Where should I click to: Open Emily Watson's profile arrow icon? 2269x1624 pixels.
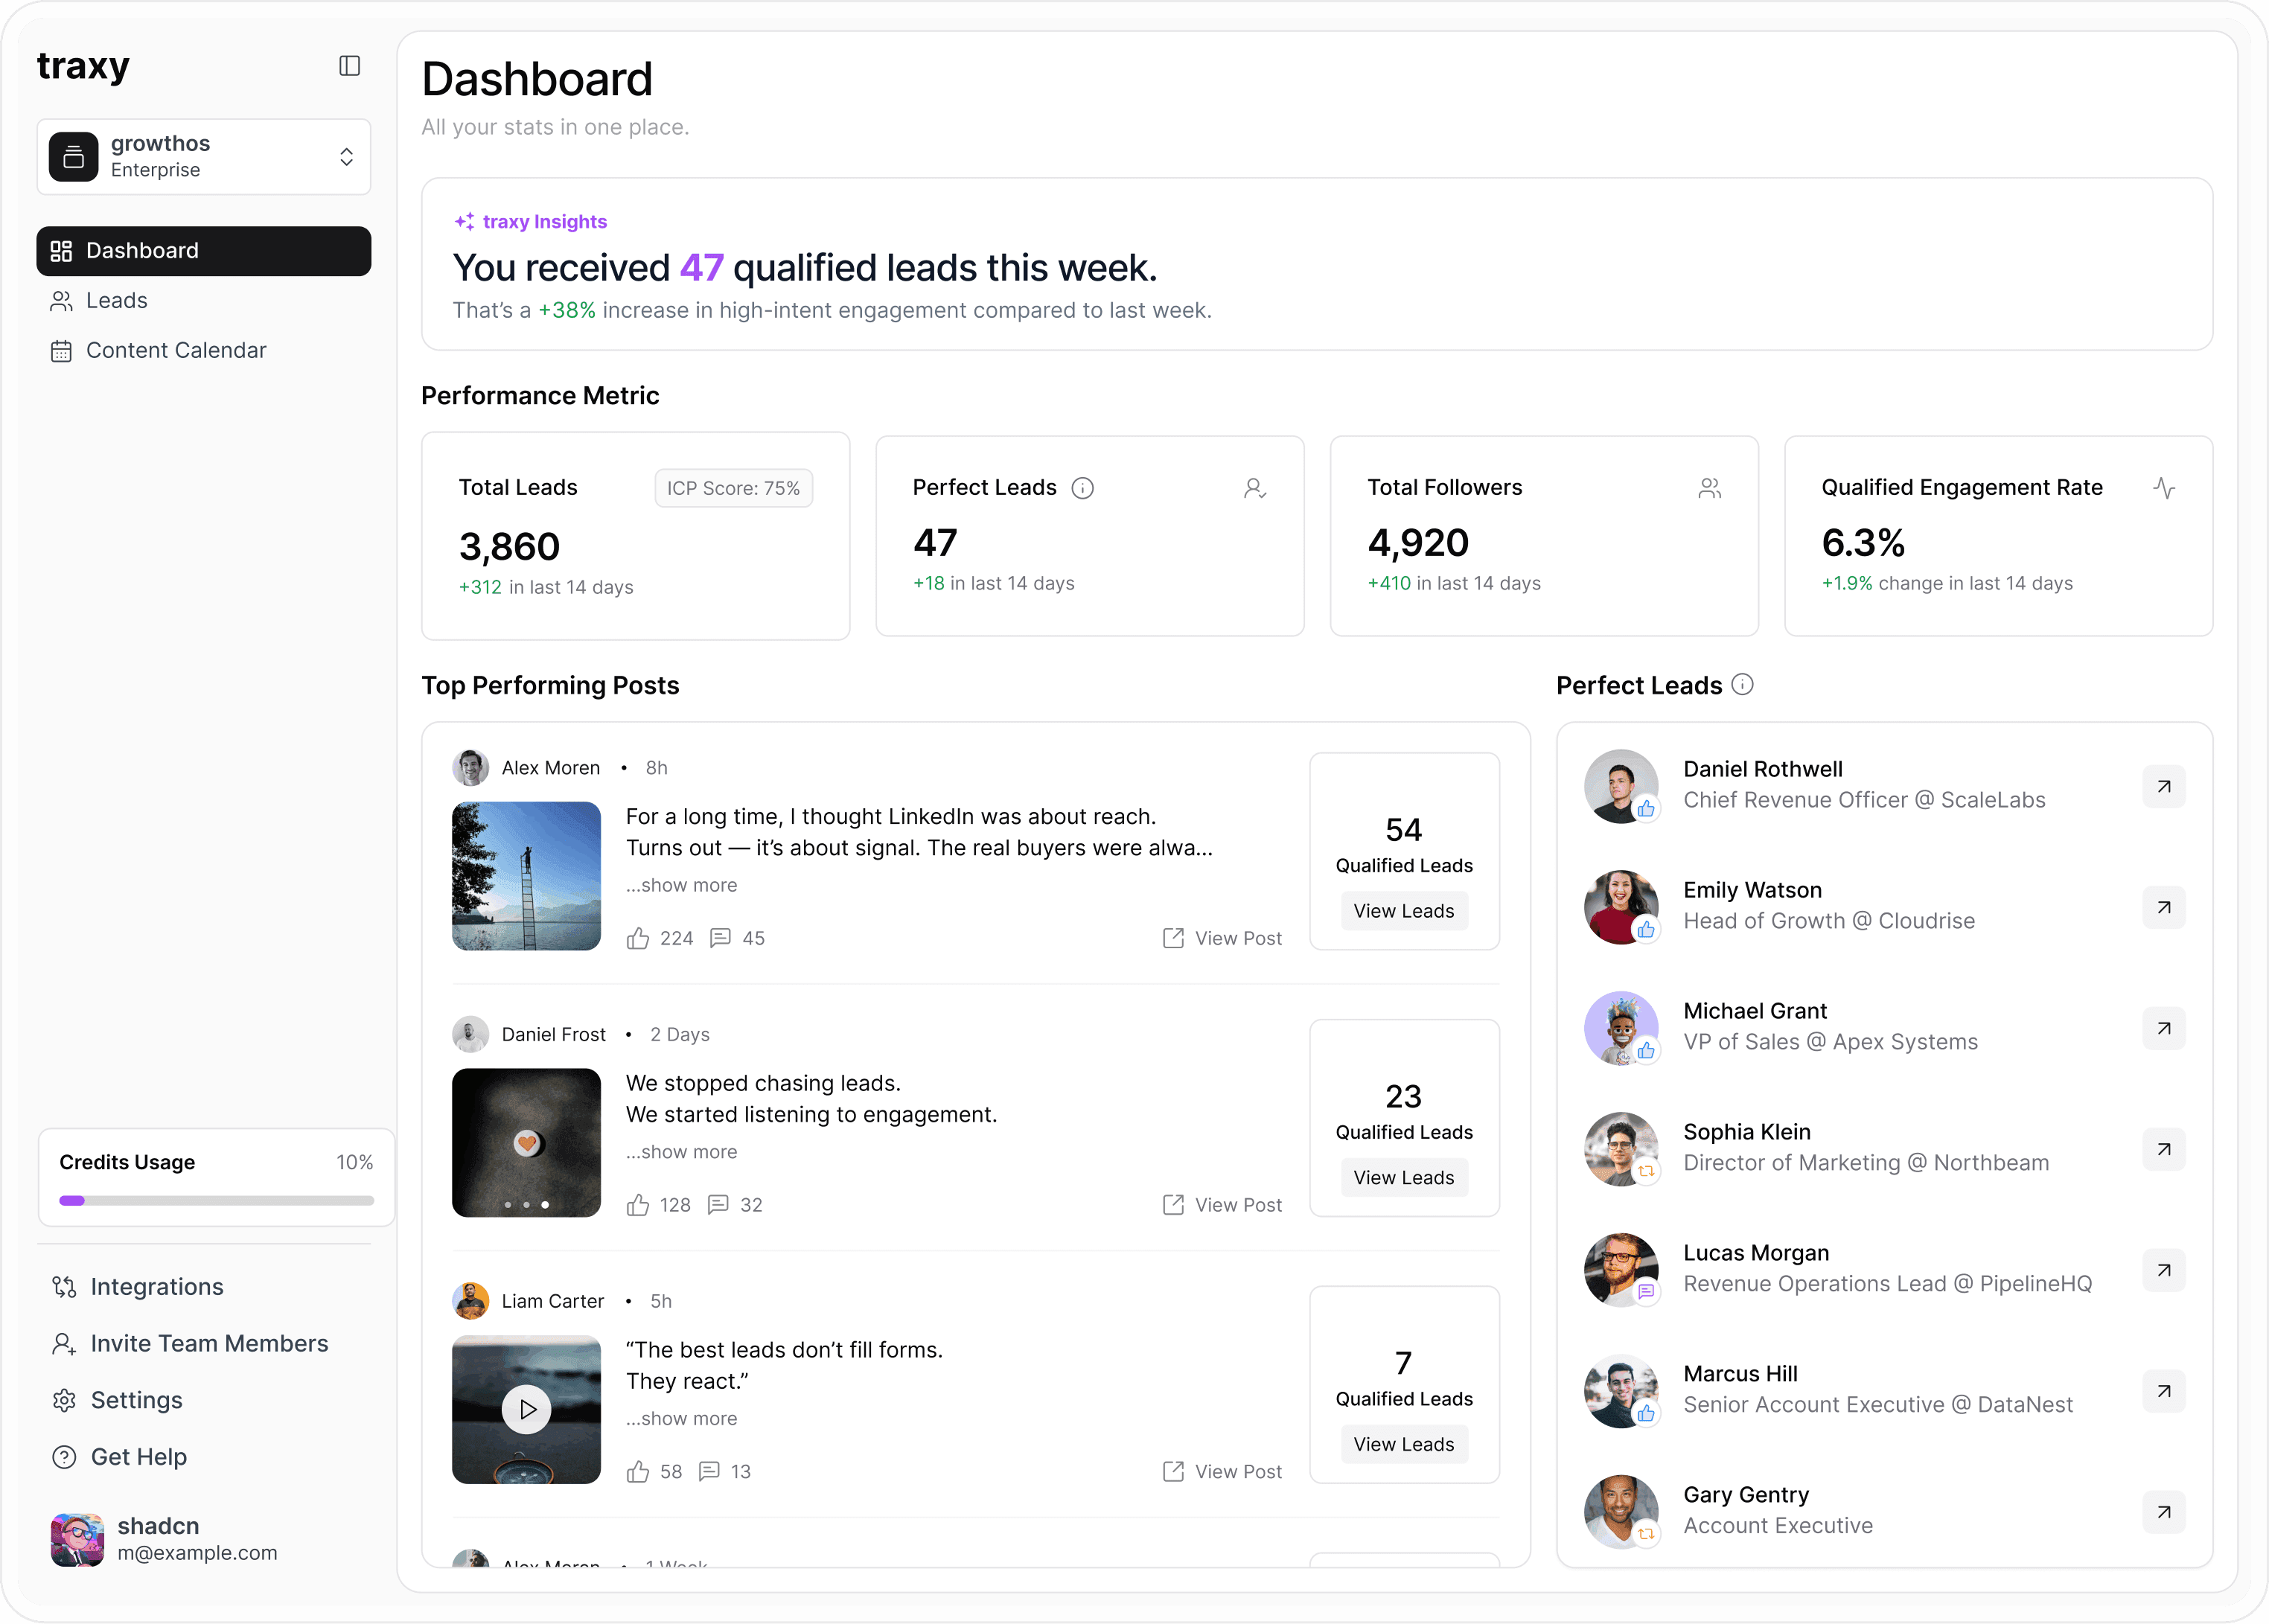(2163, 908)
